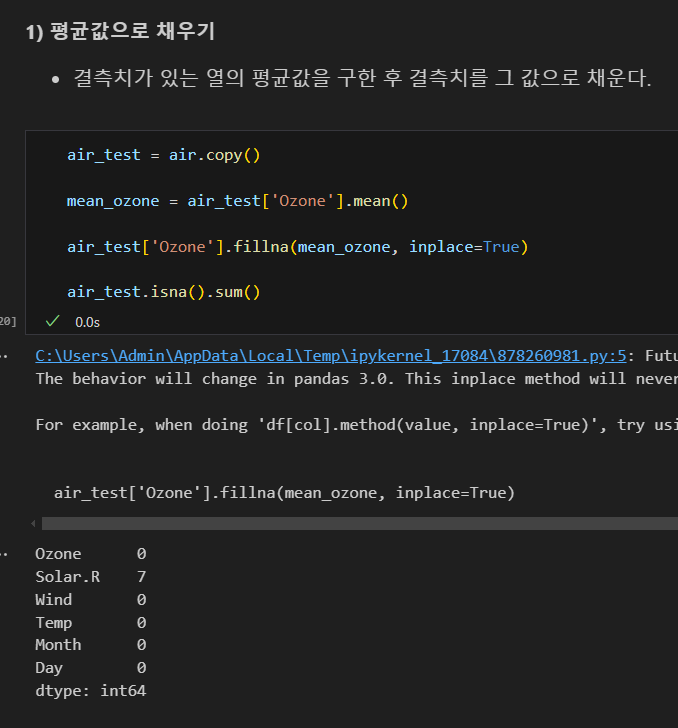This screenshot has height=728, width=678.
Task: Click the cell execution count label
Action: pyautogui.click(x=8, y=321)
